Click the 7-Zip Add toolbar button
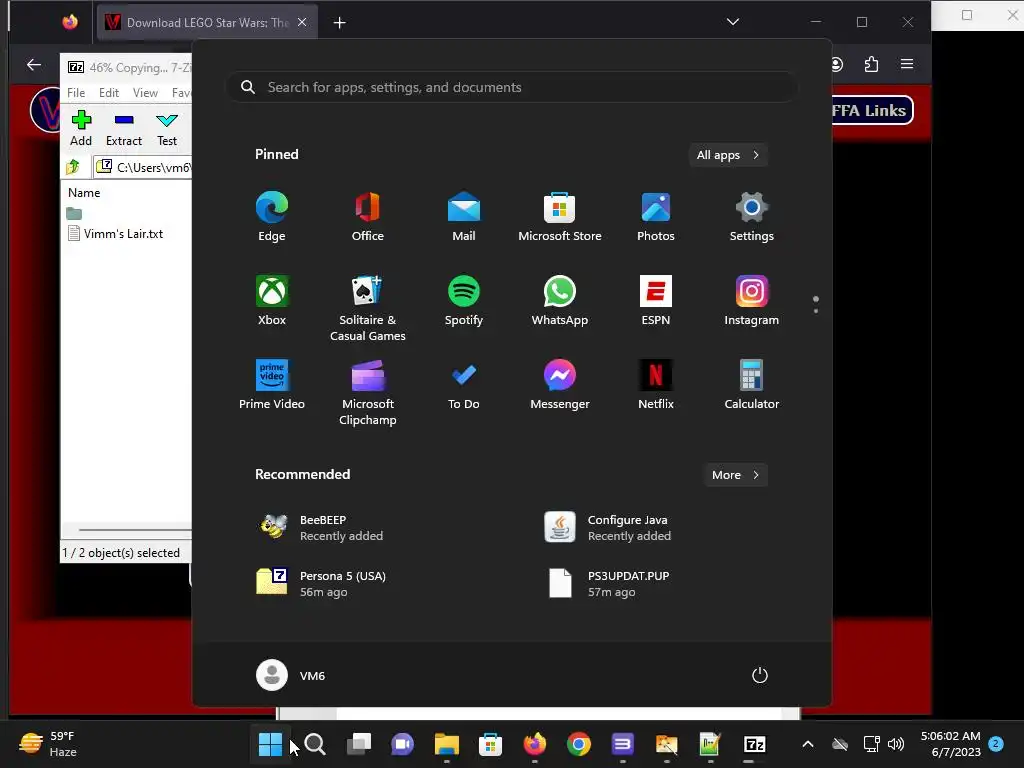Image resolution: width=1024 pixels, height=768 pixels. [x=81, y=129]
